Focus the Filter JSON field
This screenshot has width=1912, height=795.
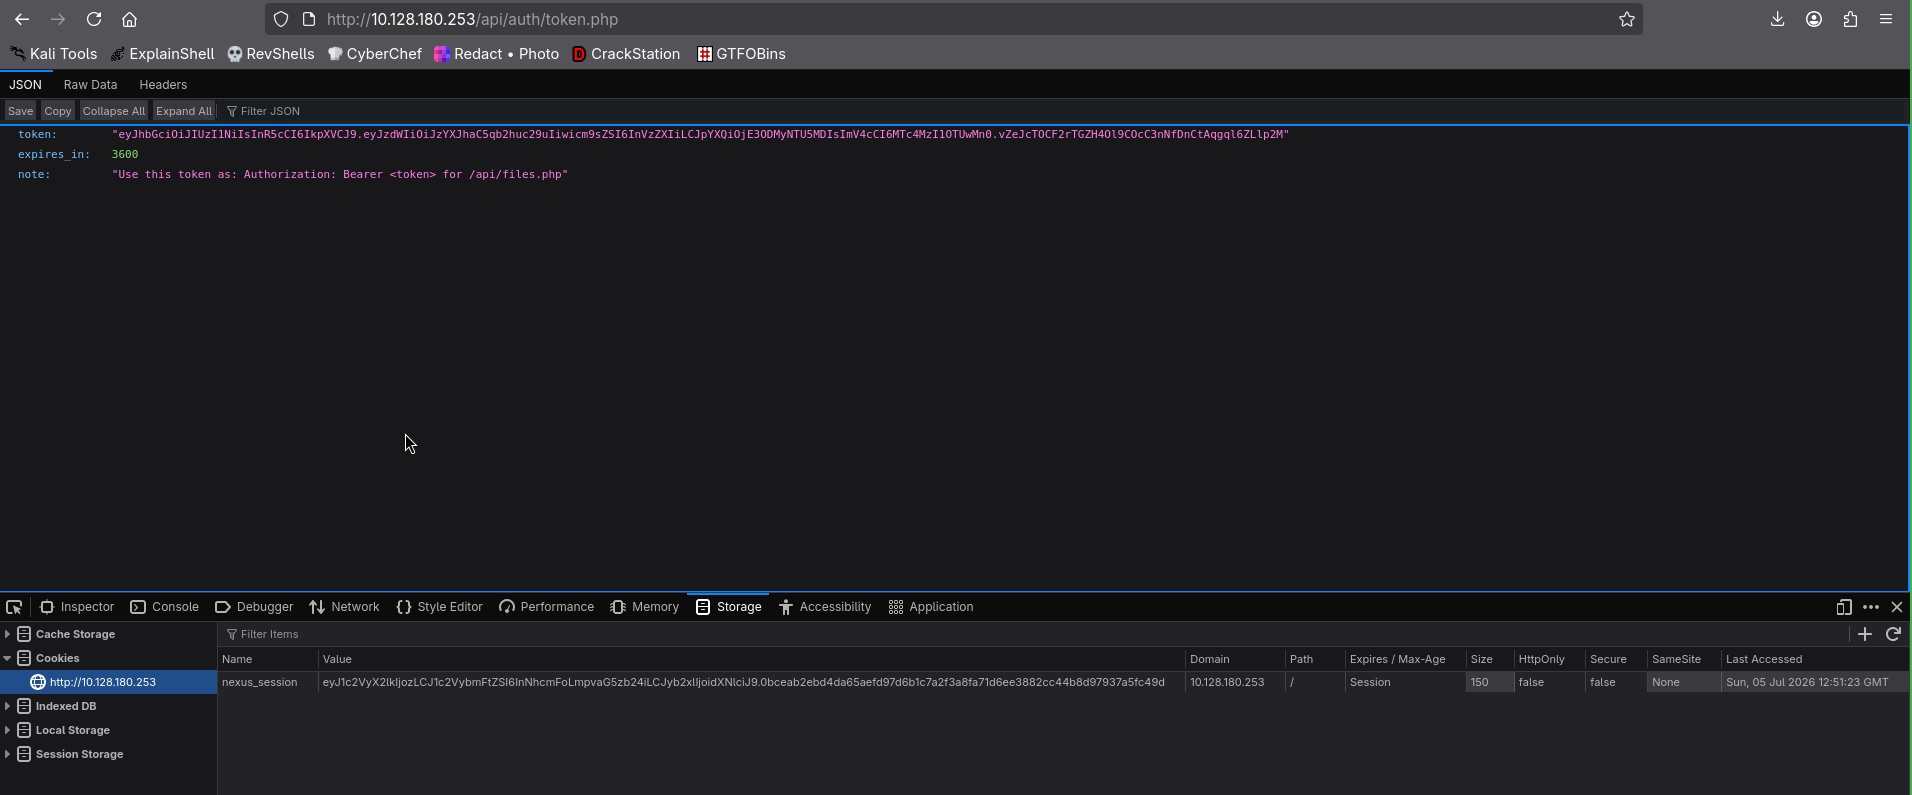coord(1065,111)
